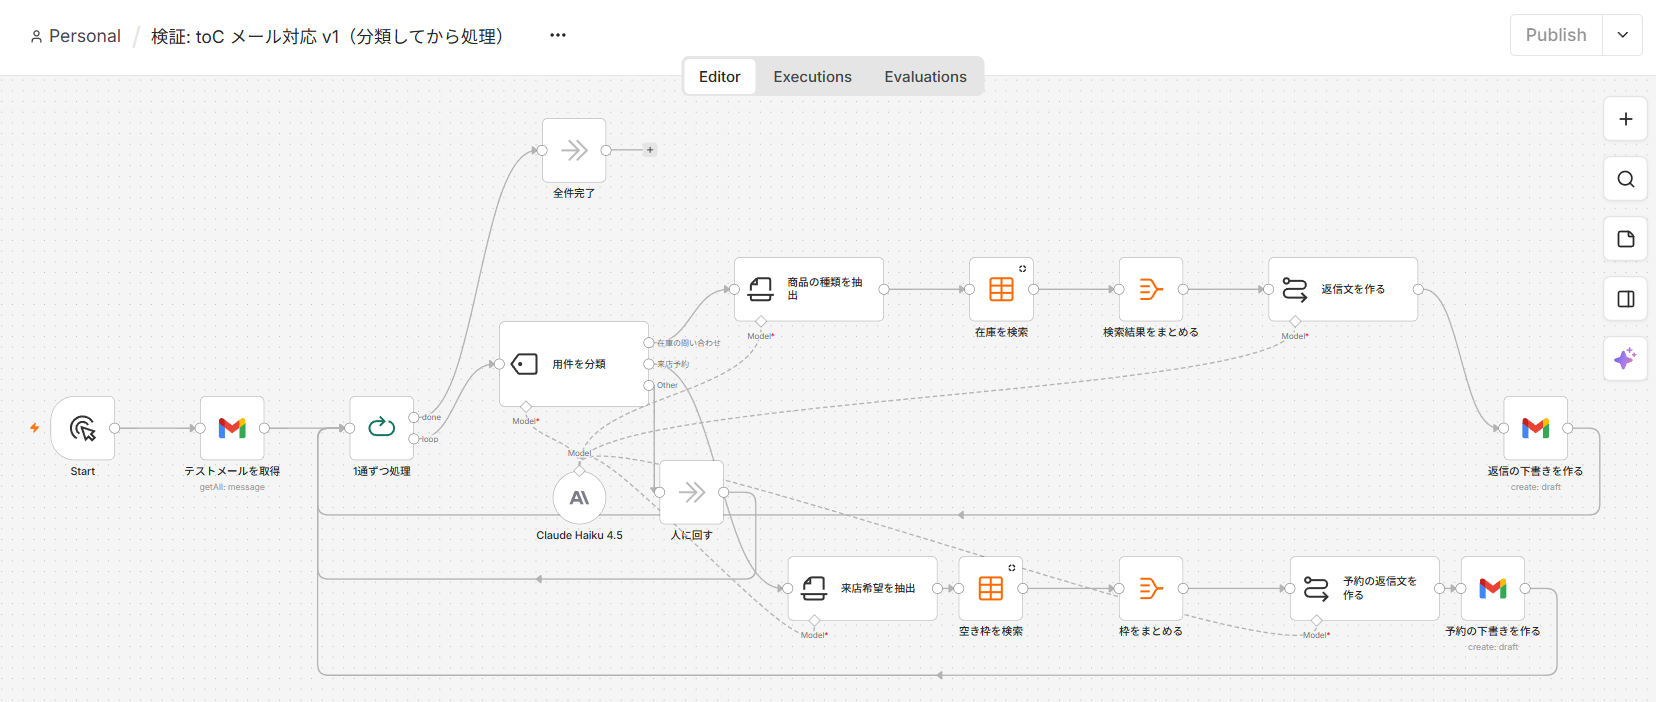1656x702 pixels.
Task: Click the 'create: draft' text under 返信の下書きを作る
Action: [1535, 487]
